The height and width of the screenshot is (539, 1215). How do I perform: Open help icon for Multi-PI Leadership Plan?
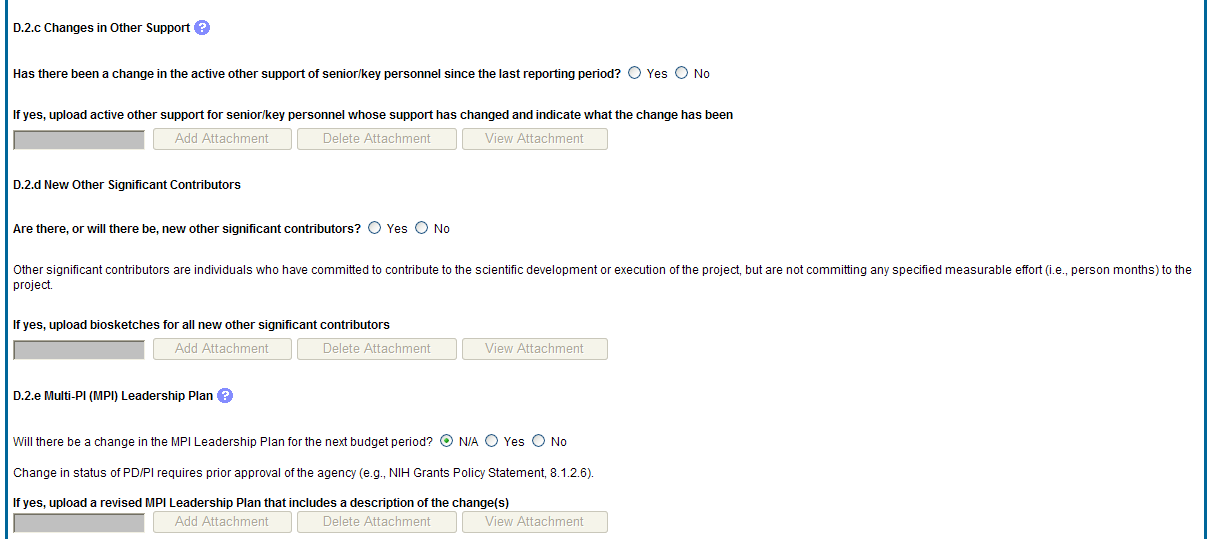pyautogui.click(x=225, y=396)
